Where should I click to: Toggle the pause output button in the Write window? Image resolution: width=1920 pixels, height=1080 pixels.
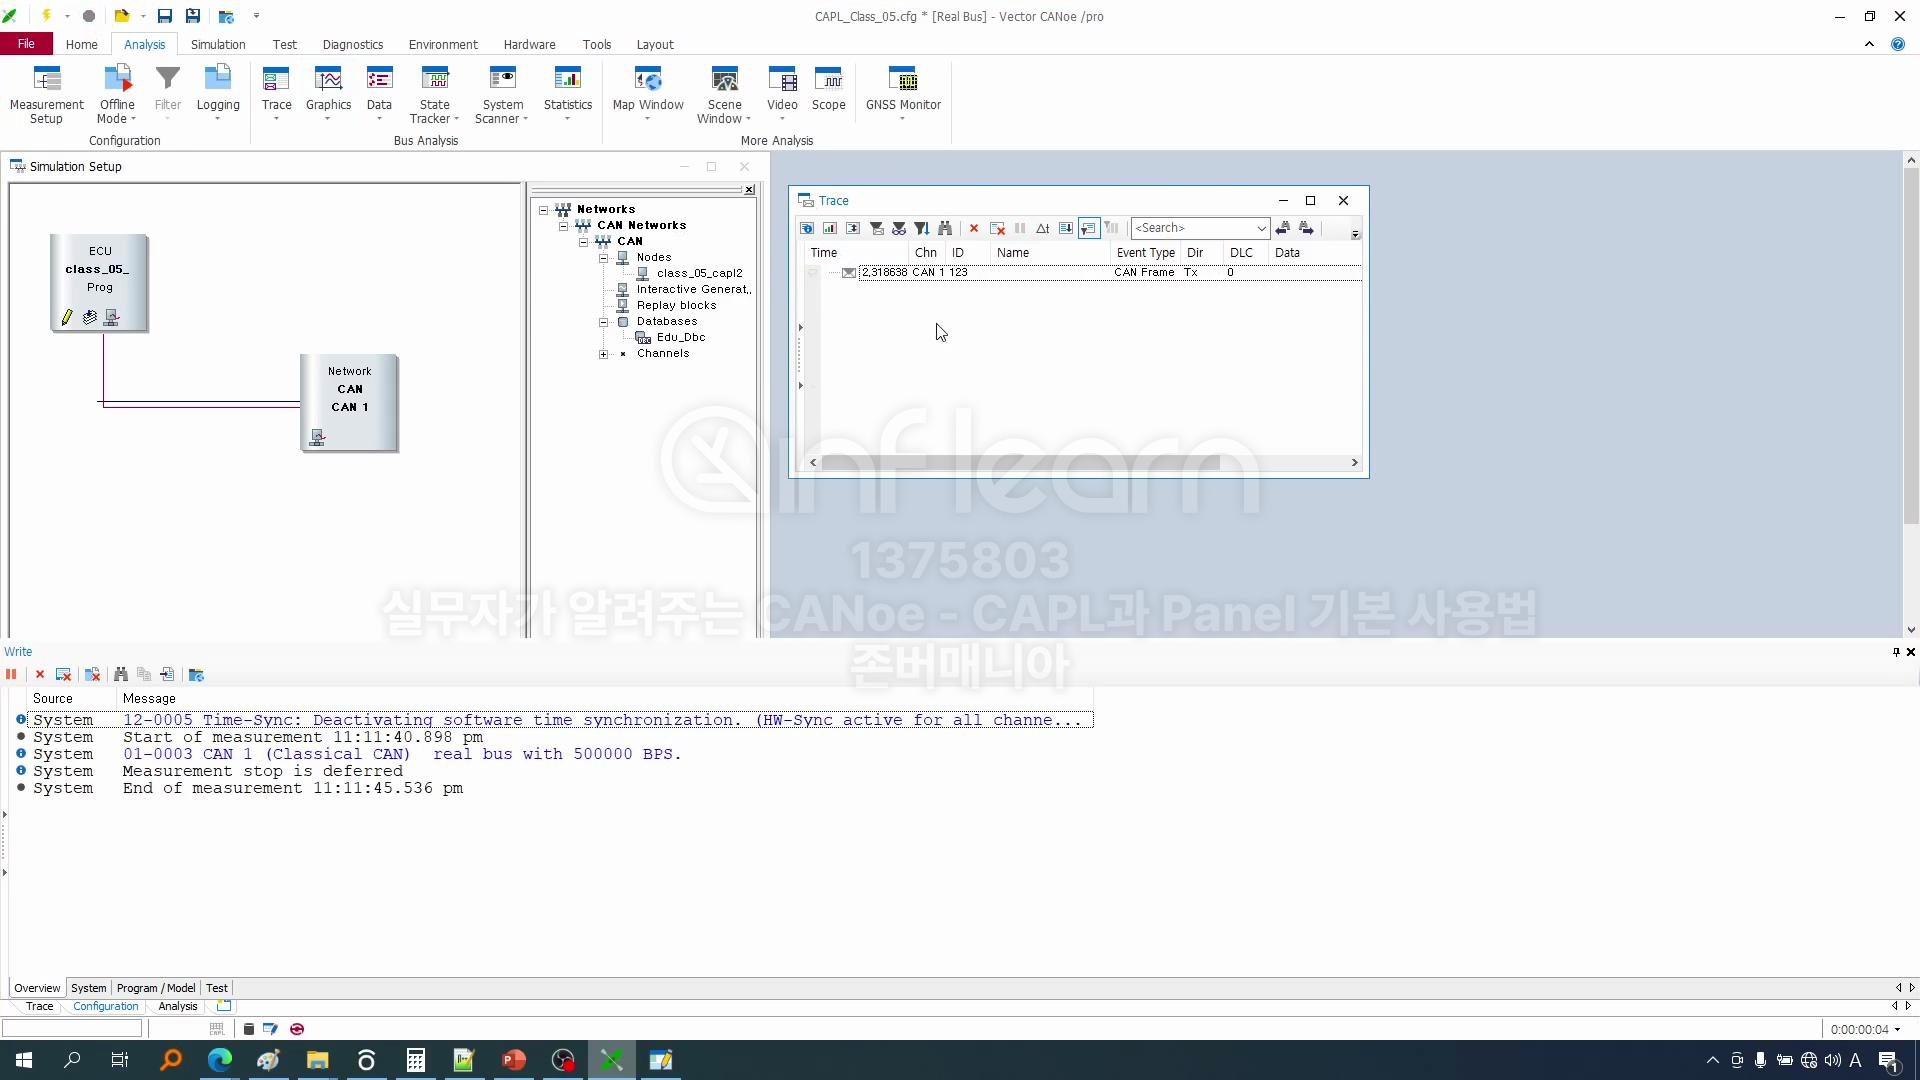tap(11, 675)
